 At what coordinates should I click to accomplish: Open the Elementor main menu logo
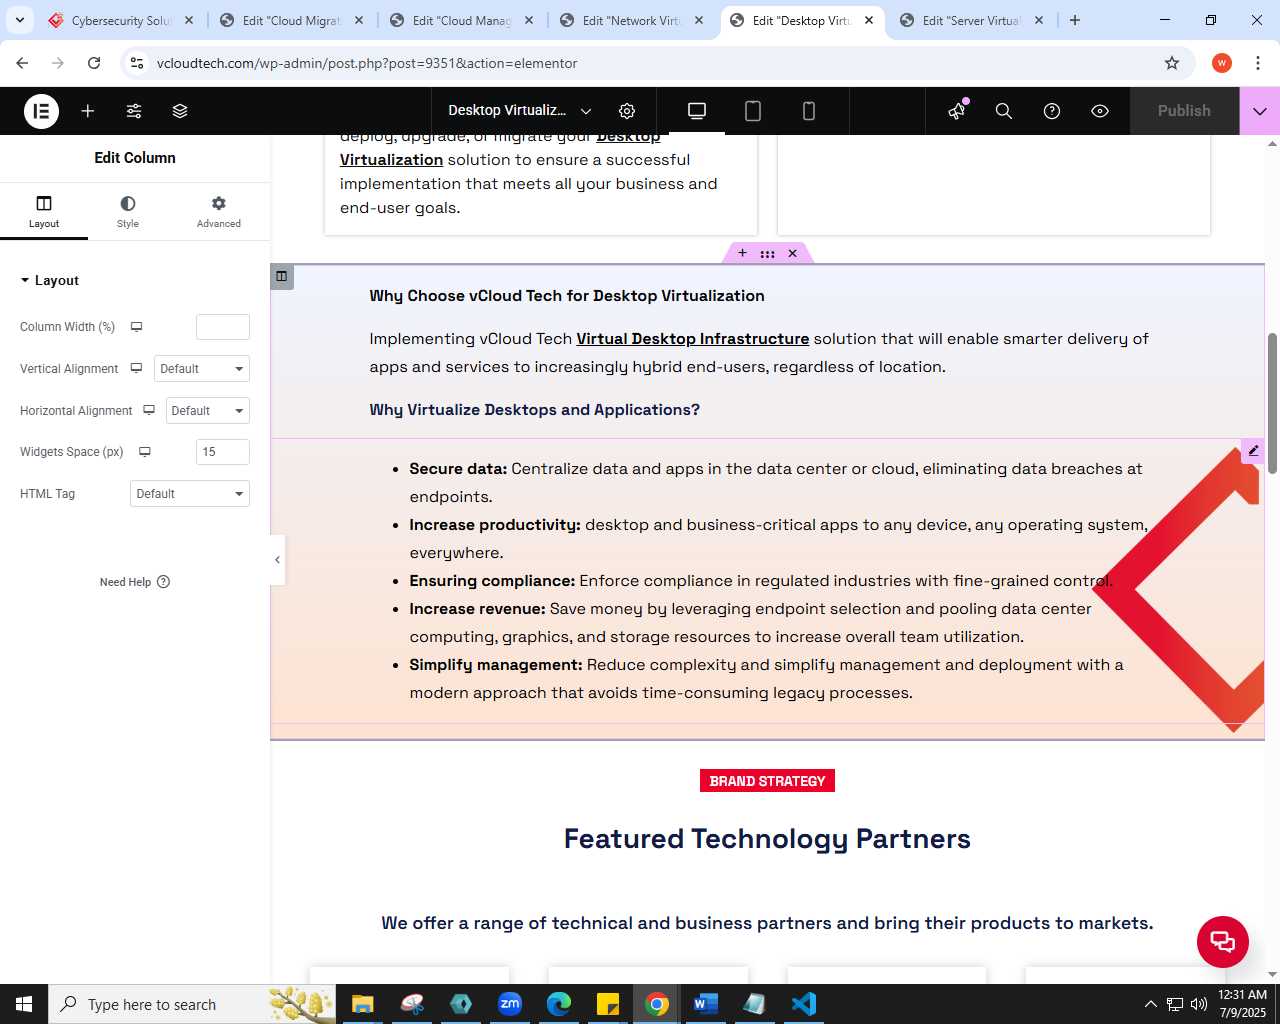coord(41,111)
